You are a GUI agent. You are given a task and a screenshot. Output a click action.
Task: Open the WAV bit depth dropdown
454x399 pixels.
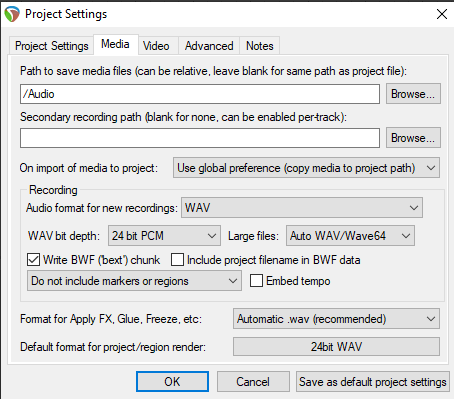(164, 236)
